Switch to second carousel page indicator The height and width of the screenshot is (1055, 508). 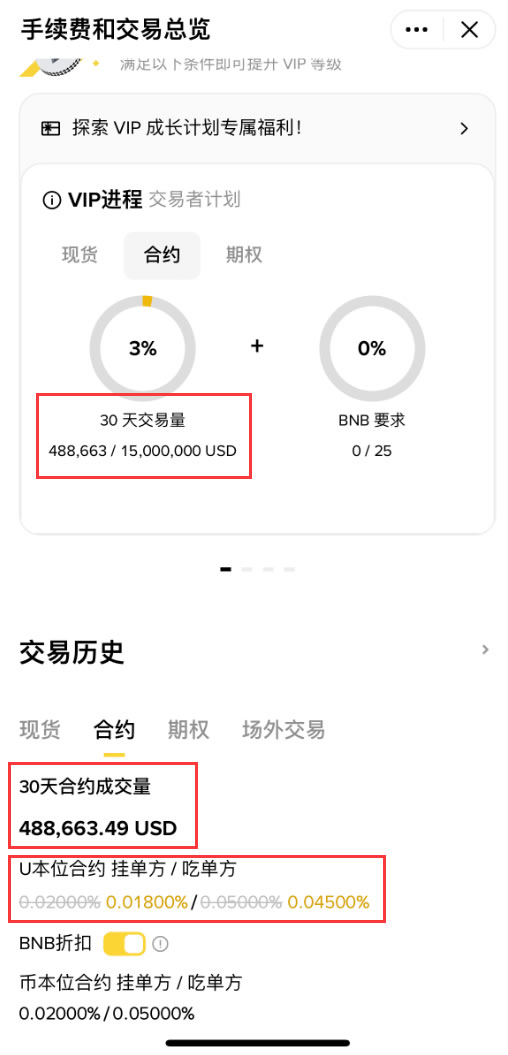click(x=246, y=569)
